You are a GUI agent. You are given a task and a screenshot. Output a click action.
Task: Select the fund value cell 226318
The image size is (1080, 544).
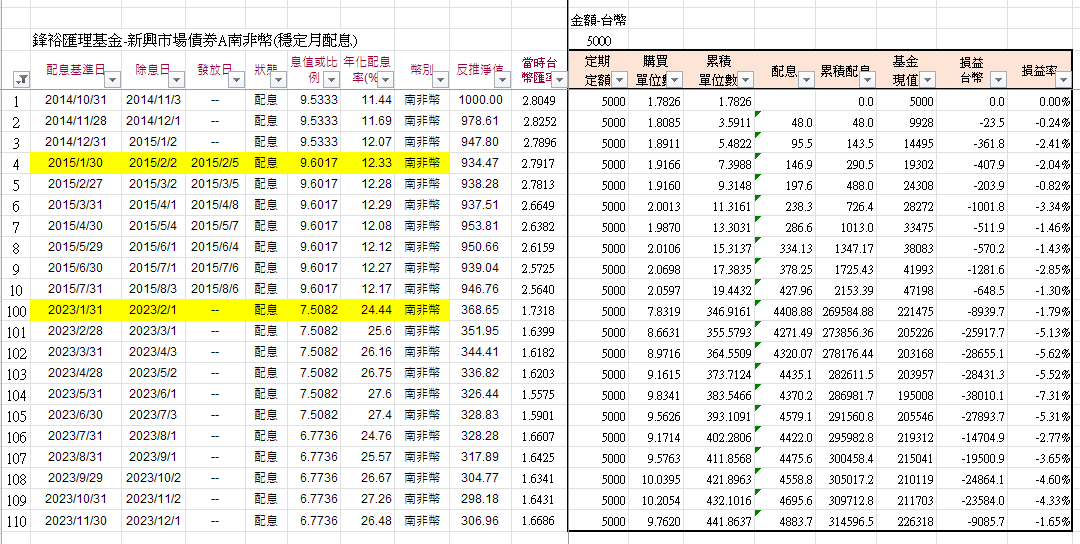906,521
